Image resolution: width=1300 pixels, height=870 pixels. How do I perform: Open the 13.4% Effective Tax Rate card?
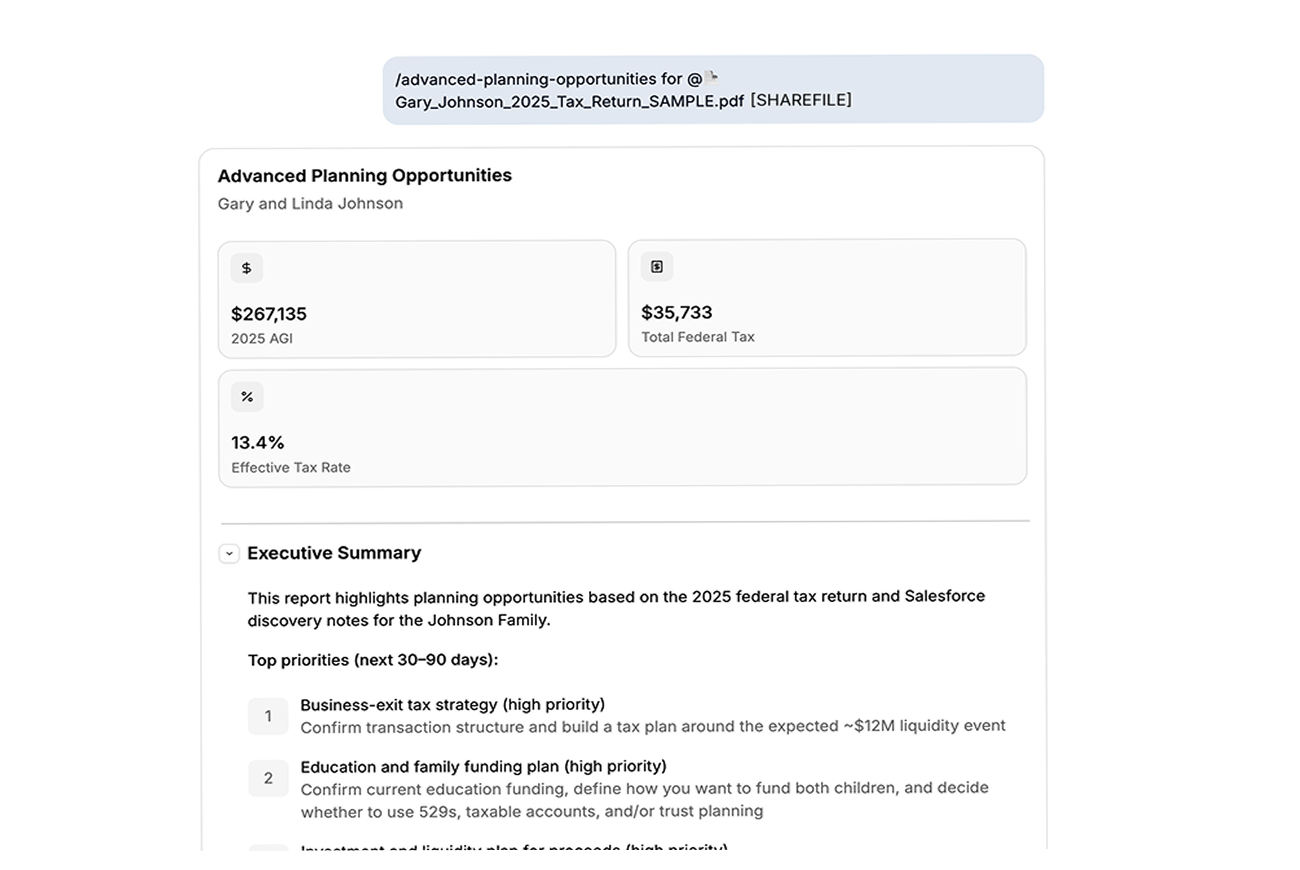click(622, 427)
